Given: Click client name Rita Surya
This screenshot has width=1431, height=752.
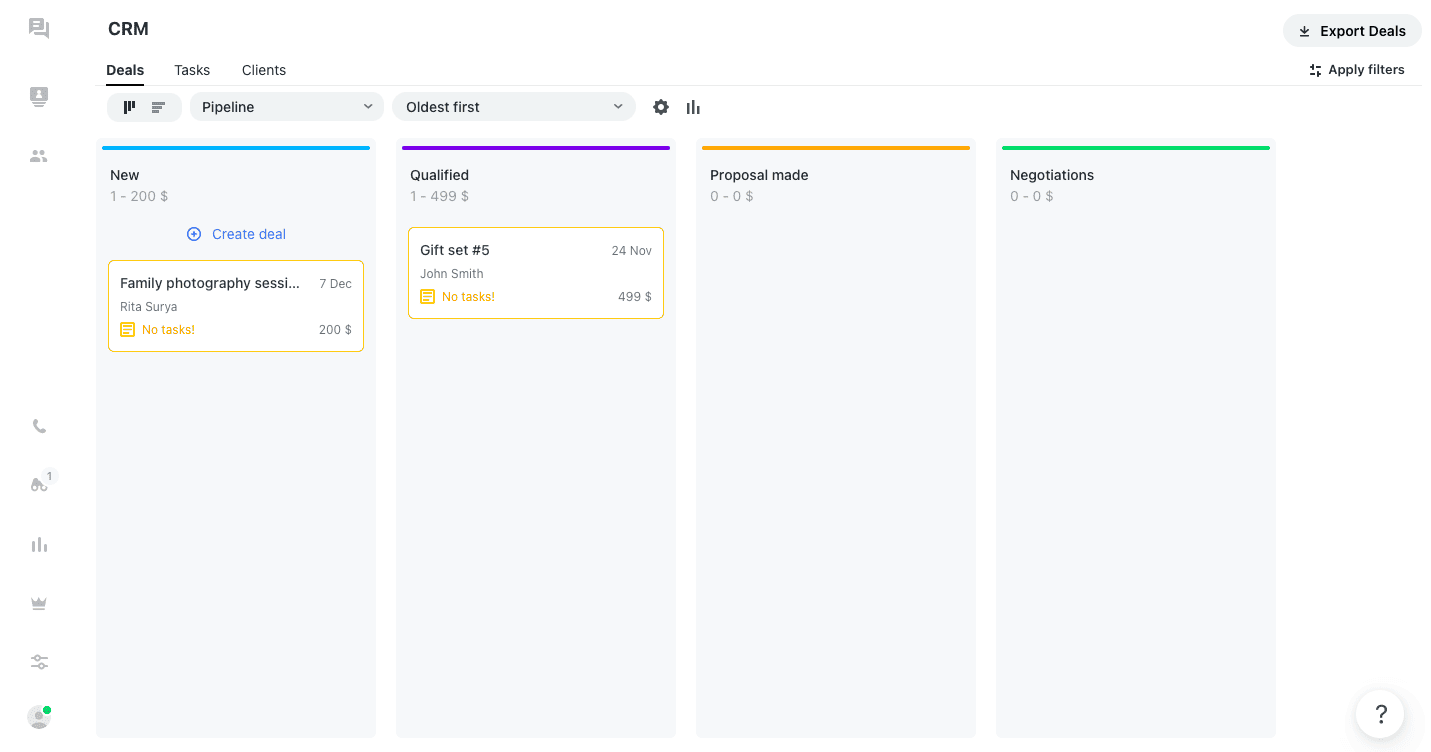Looking at the screenshot, I should click(x=148, y=307).
